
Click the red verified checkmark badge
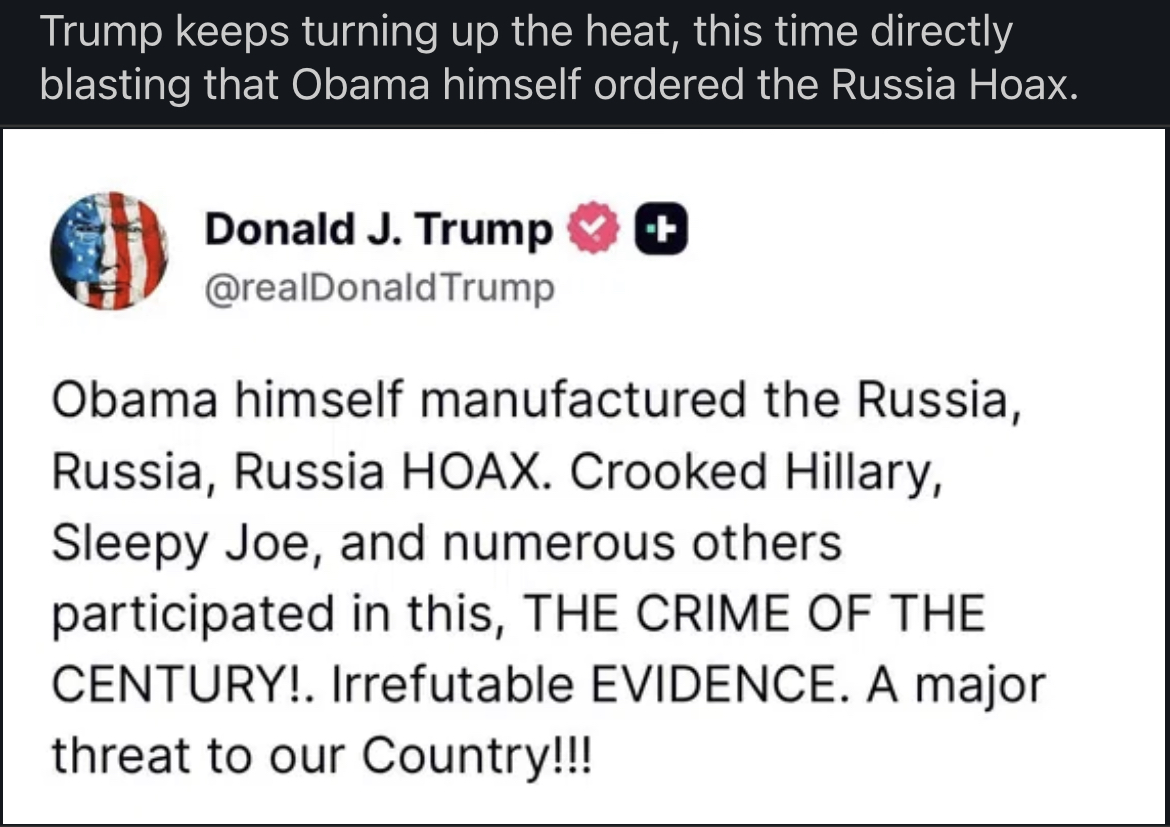point(593,230)
